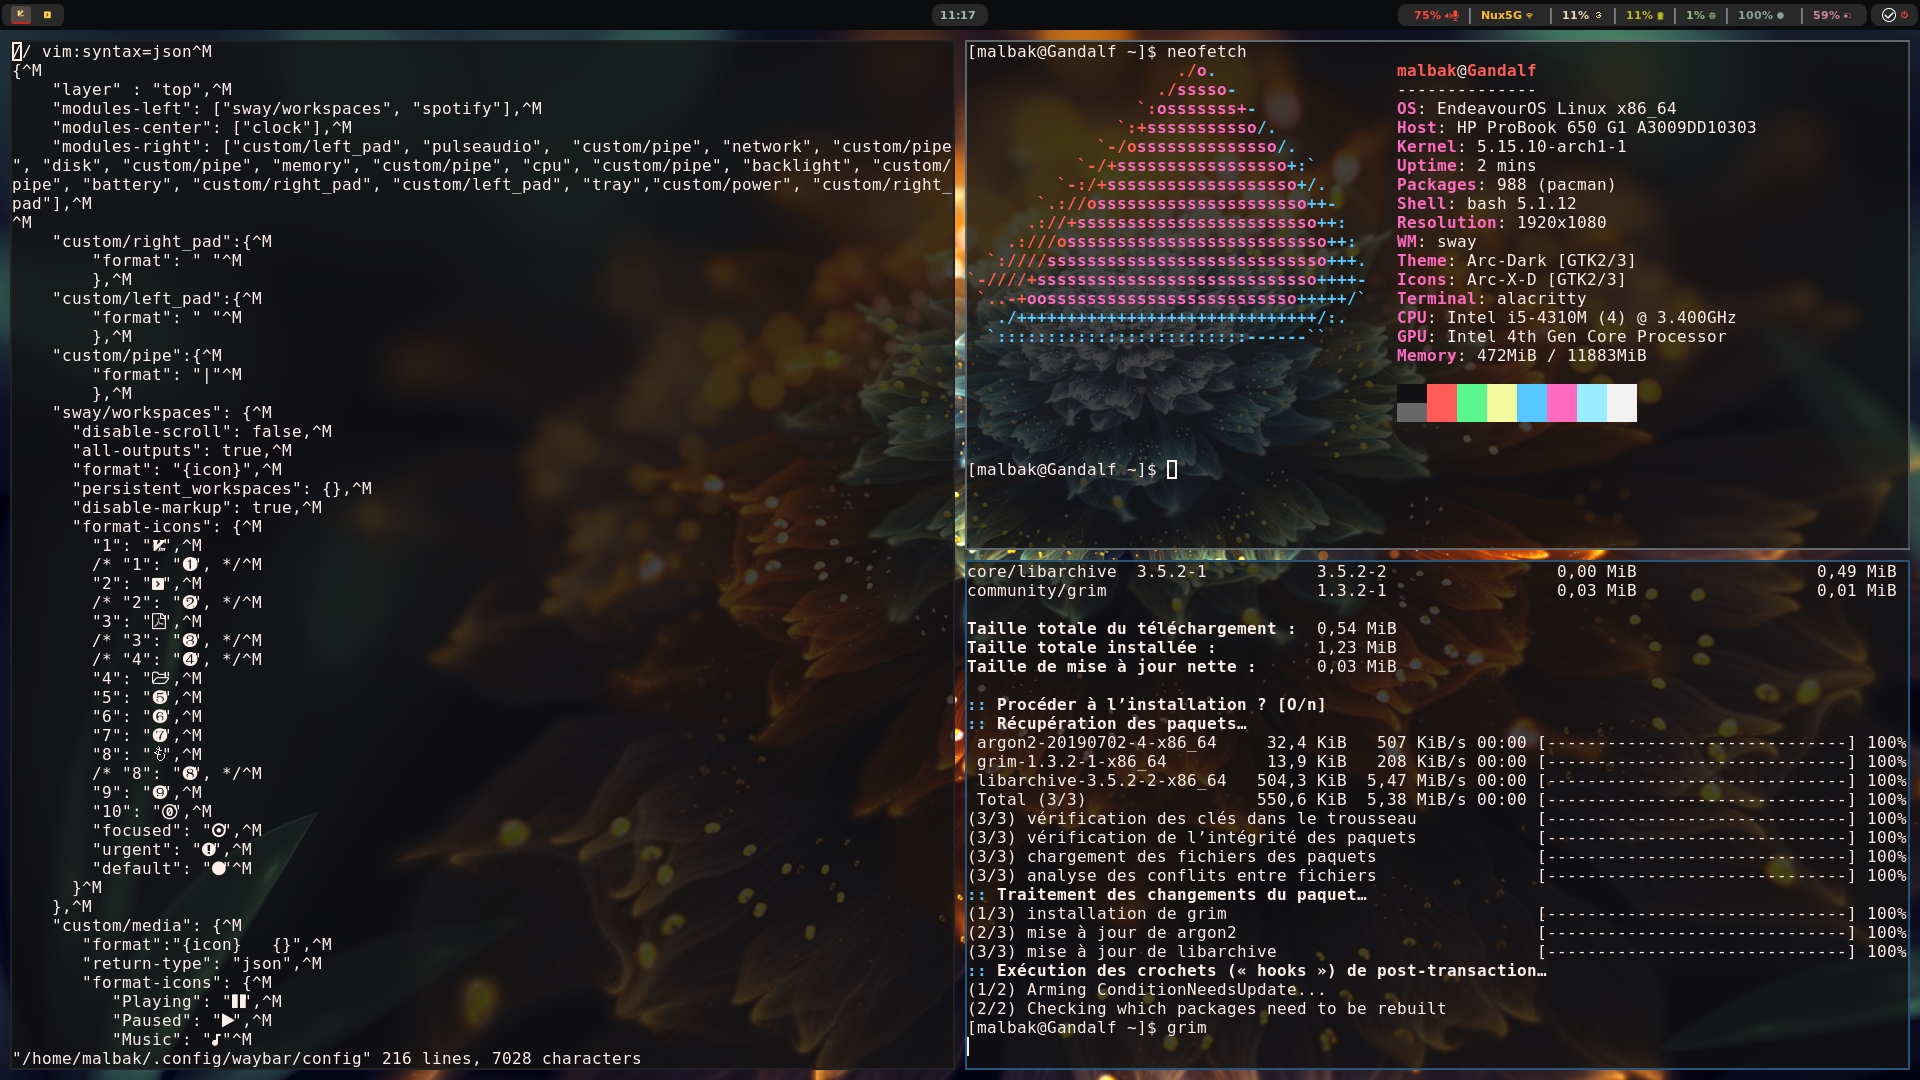The image size is (1920, 1080).
Task: Click the 100% backlight brightness module
Action: (1760, 15)
